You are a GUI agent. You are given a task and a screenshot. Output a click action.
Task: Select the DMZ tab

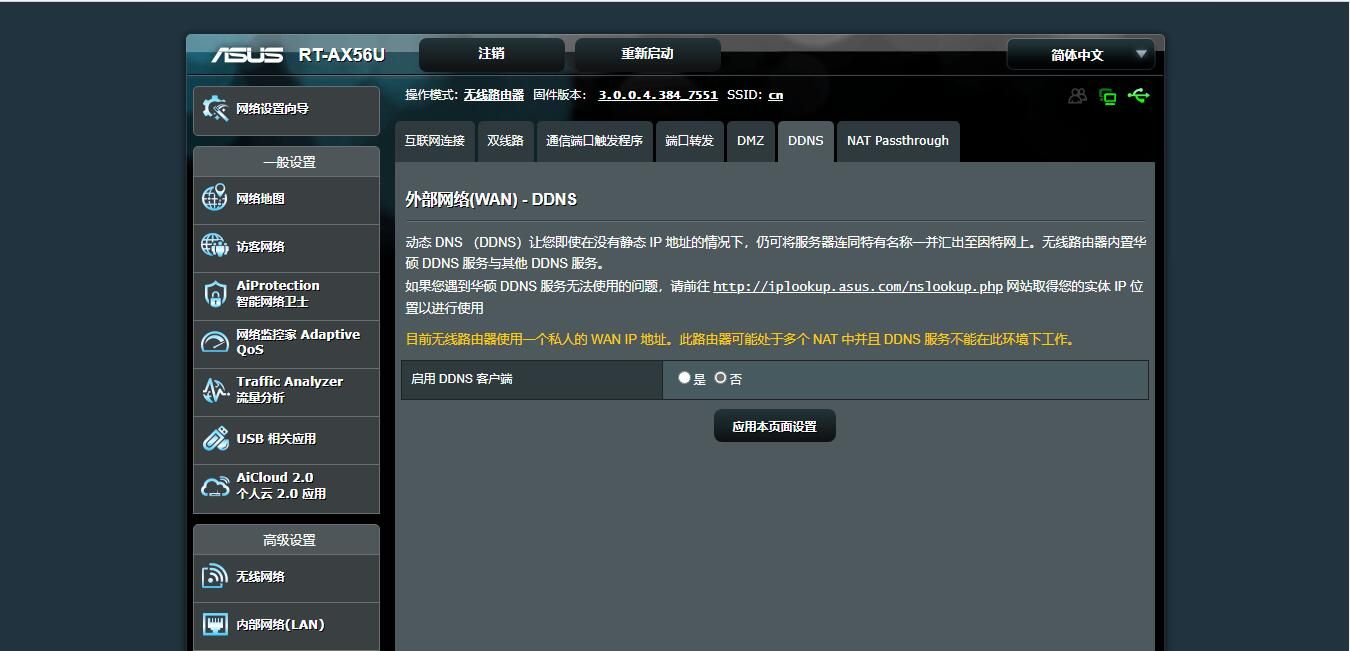click(x=750, y=141)
